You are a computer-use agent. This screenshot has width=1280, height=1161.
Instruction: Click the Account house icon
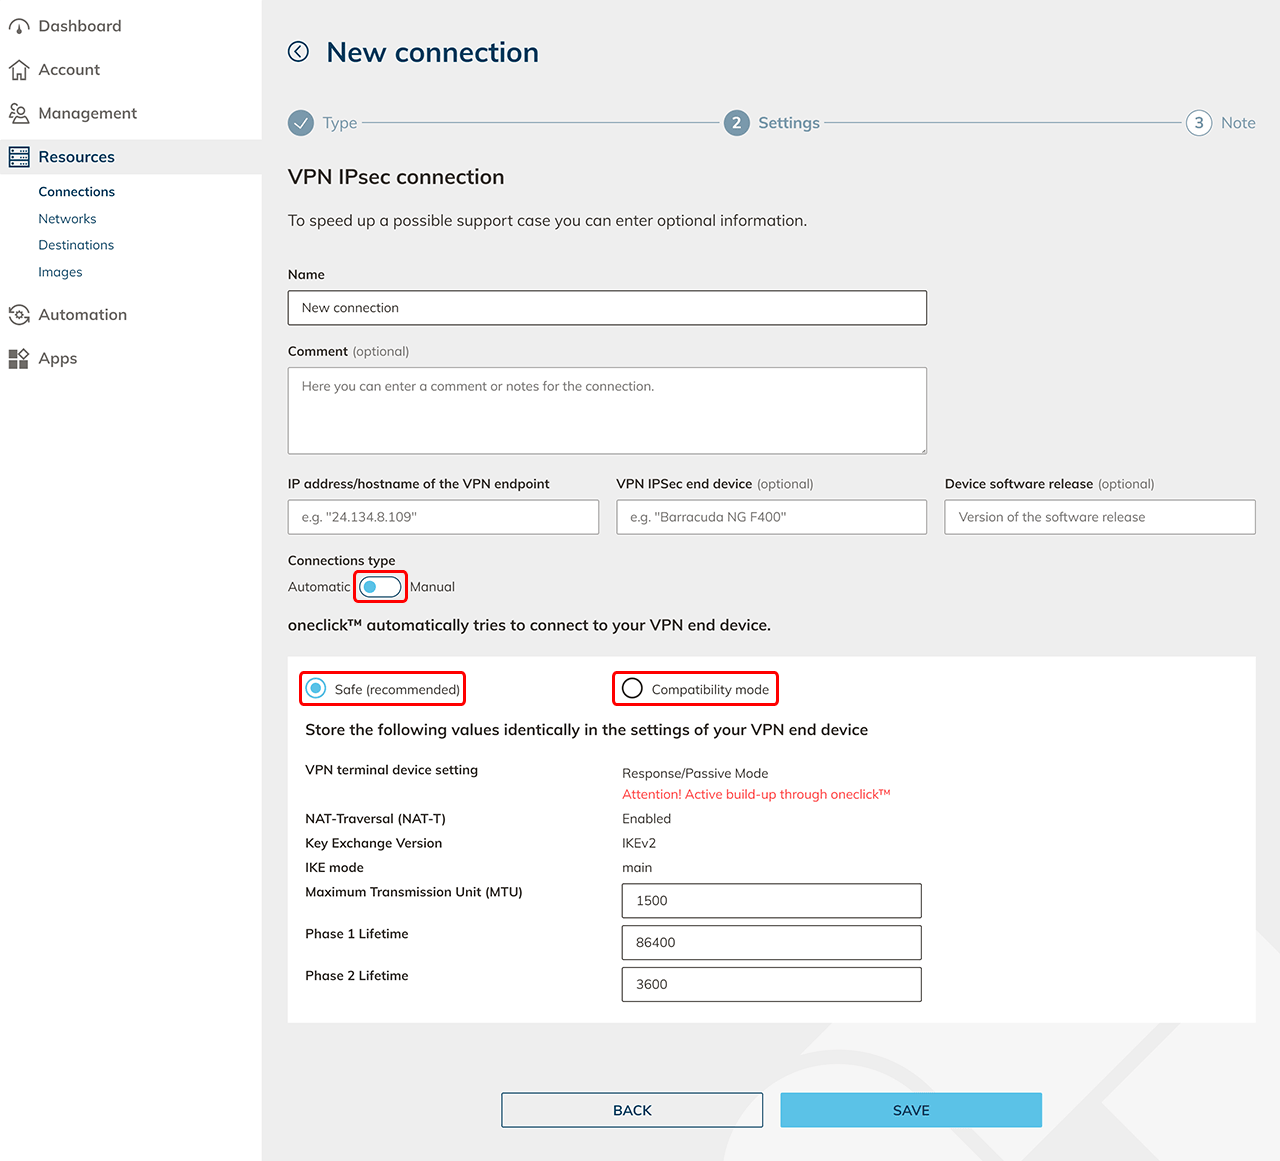19,70
